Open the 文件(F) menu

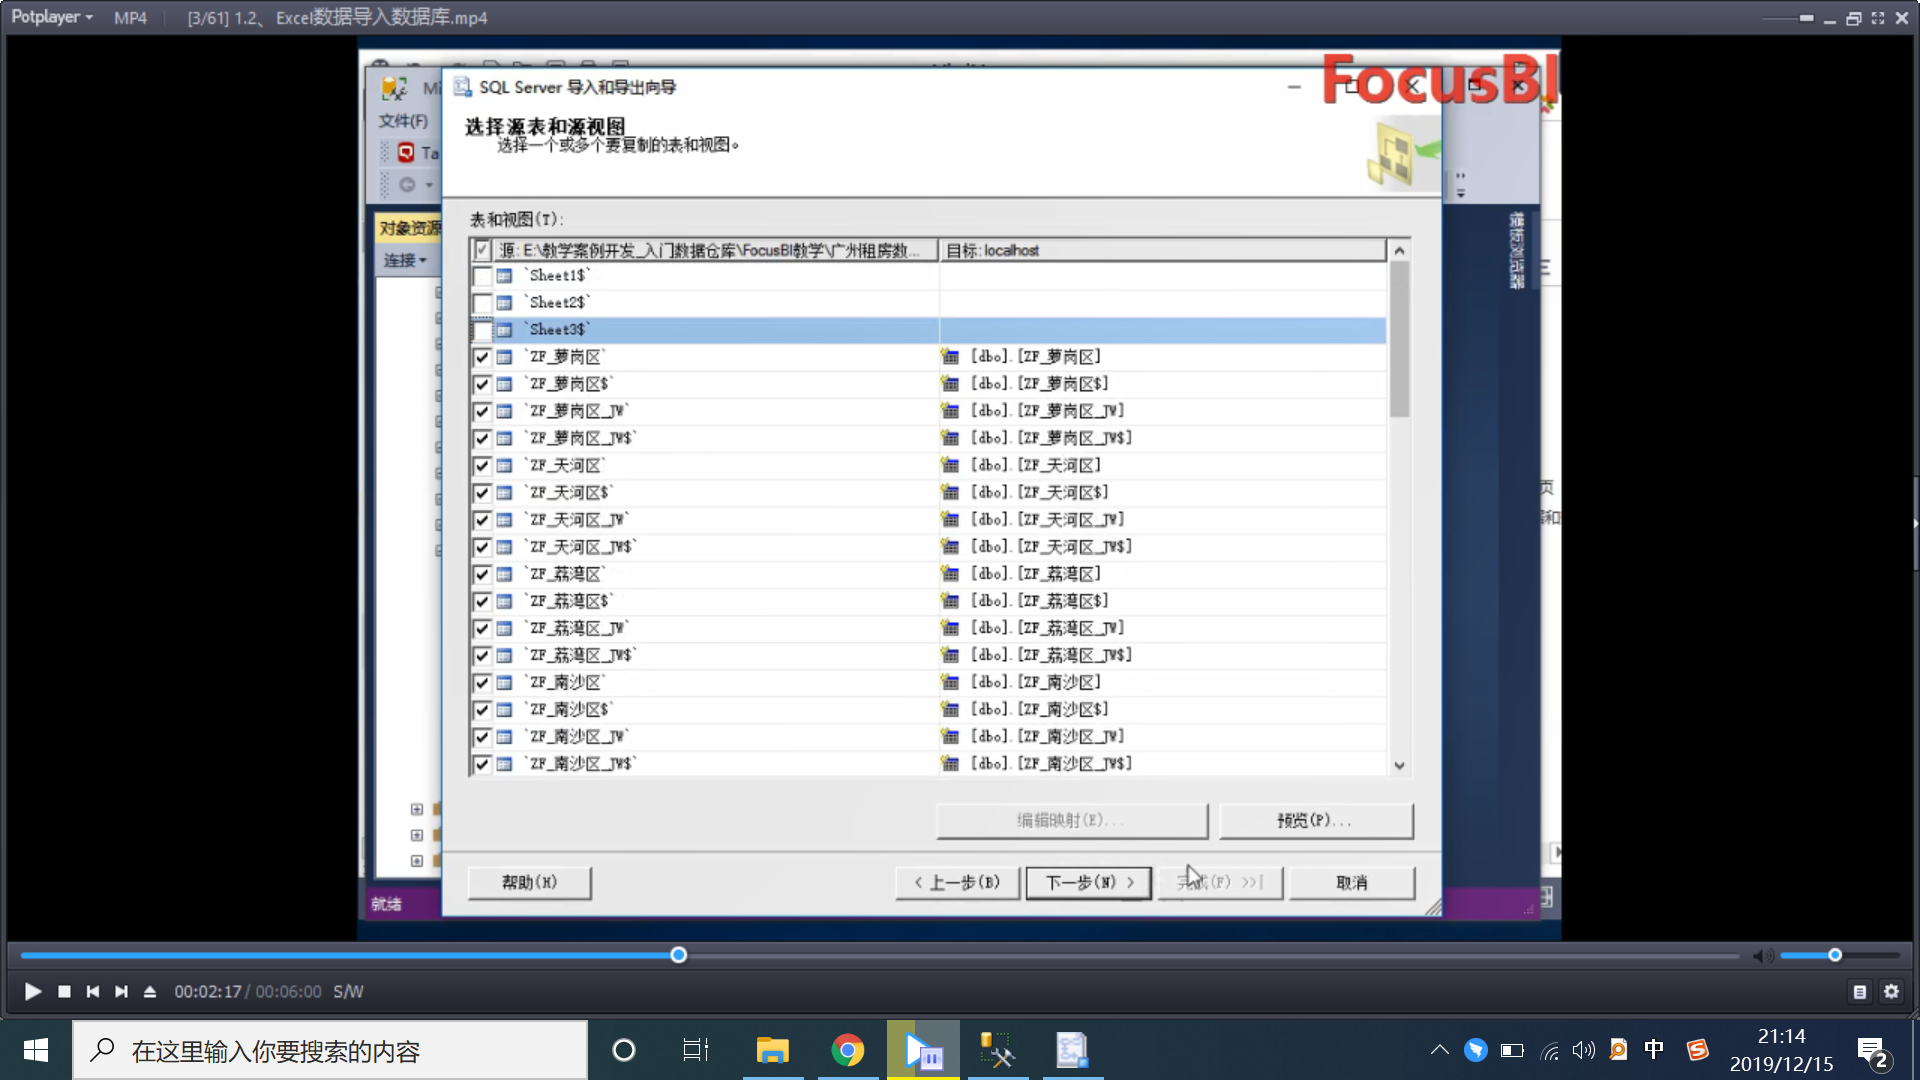click(403, 121)
